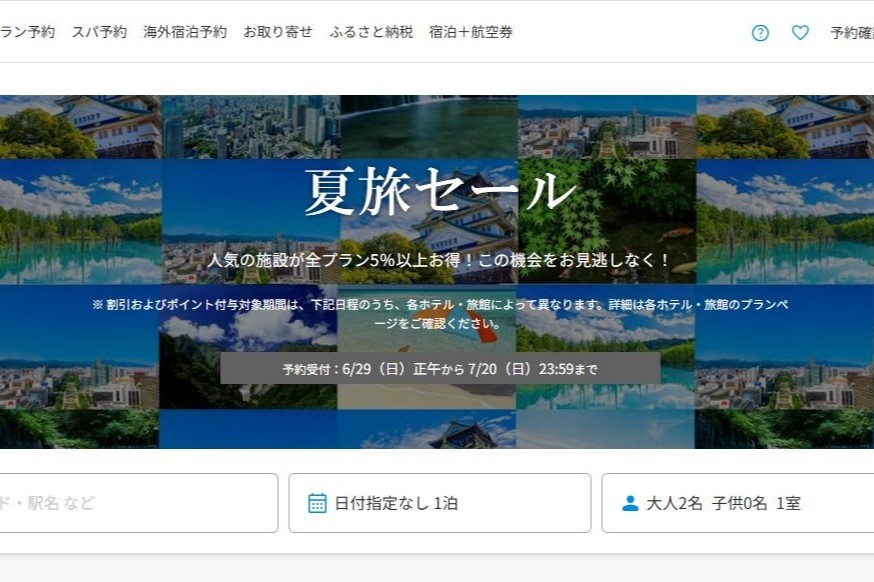The image size is (874, 582).
Task: Open the スパ予約 menu item
Action: click(99, 32)
